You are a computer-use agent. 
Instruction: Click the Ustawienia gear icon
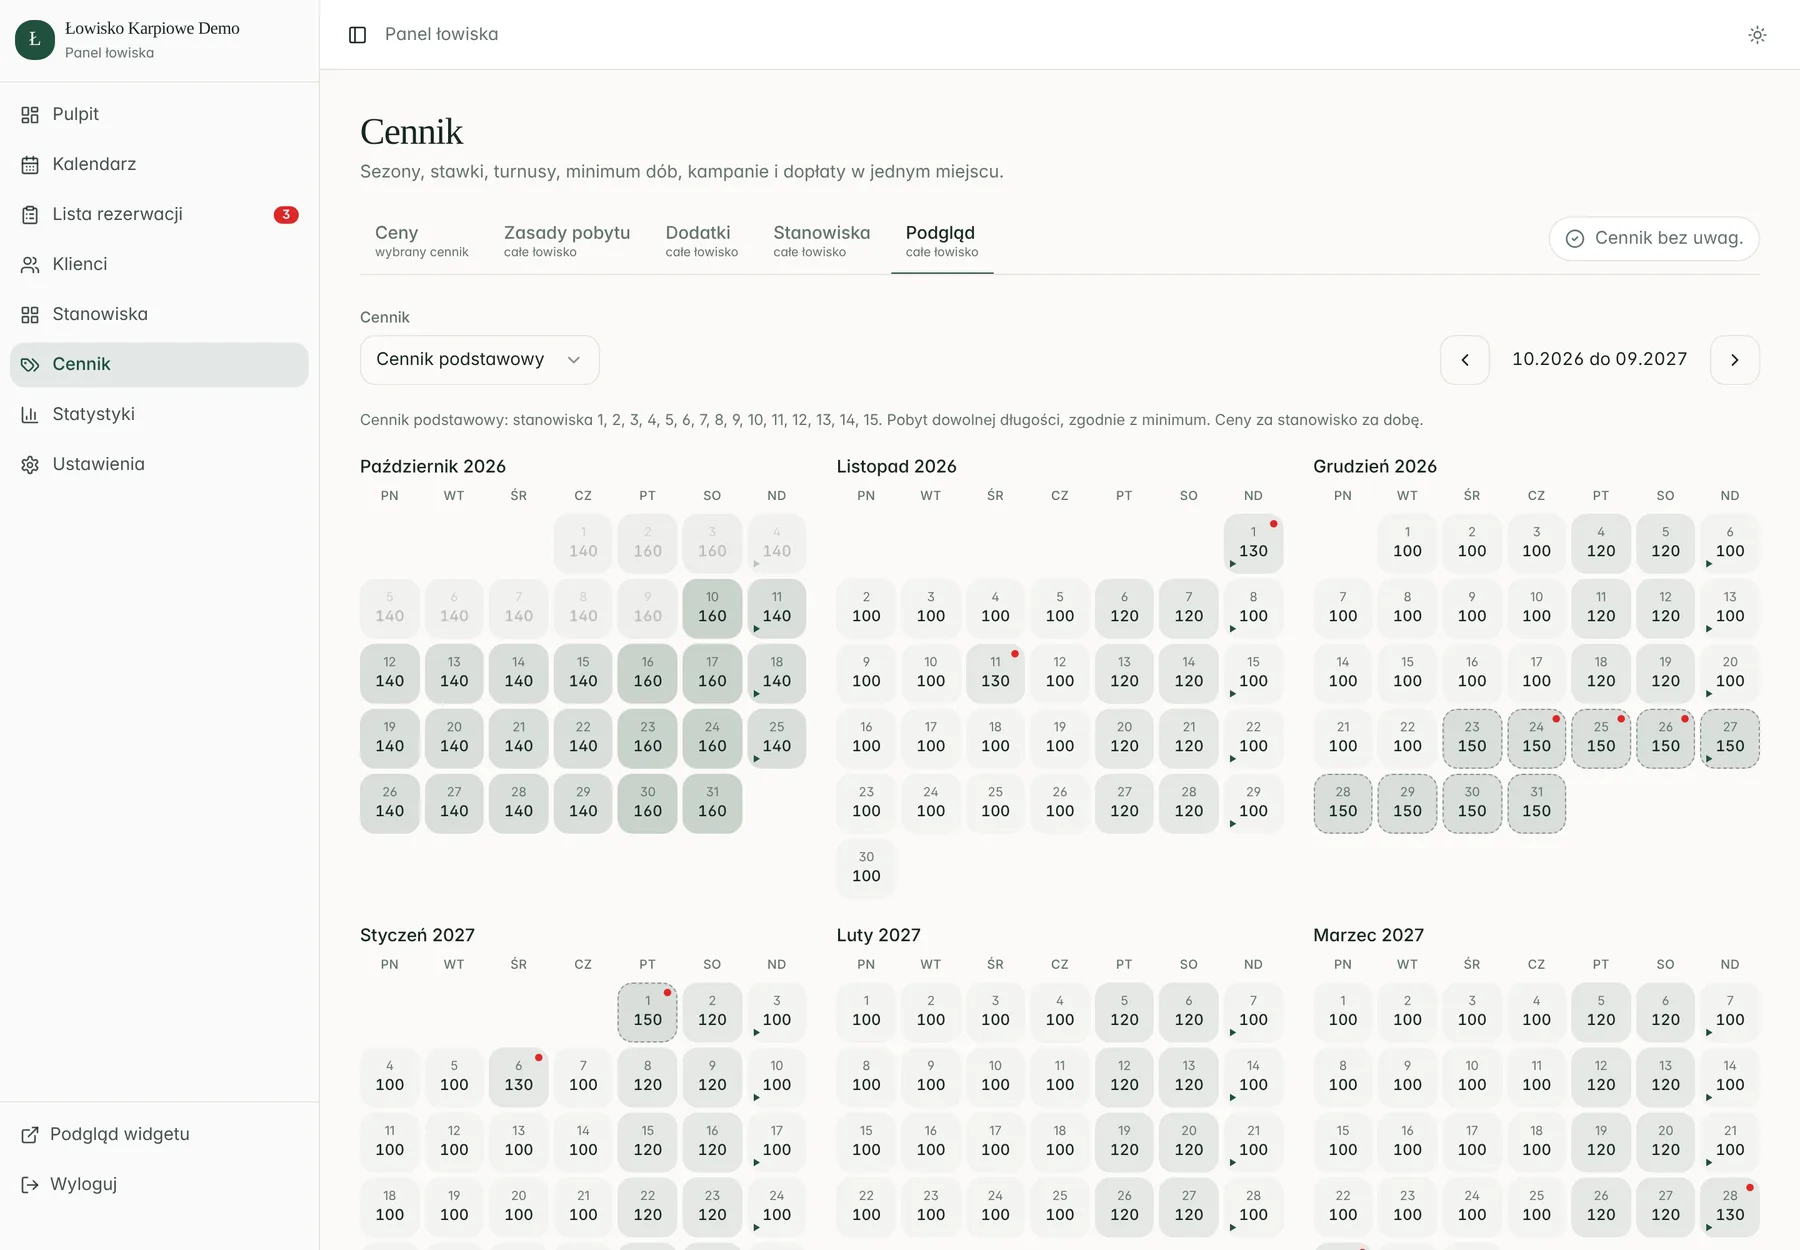[x=30, y=465]
